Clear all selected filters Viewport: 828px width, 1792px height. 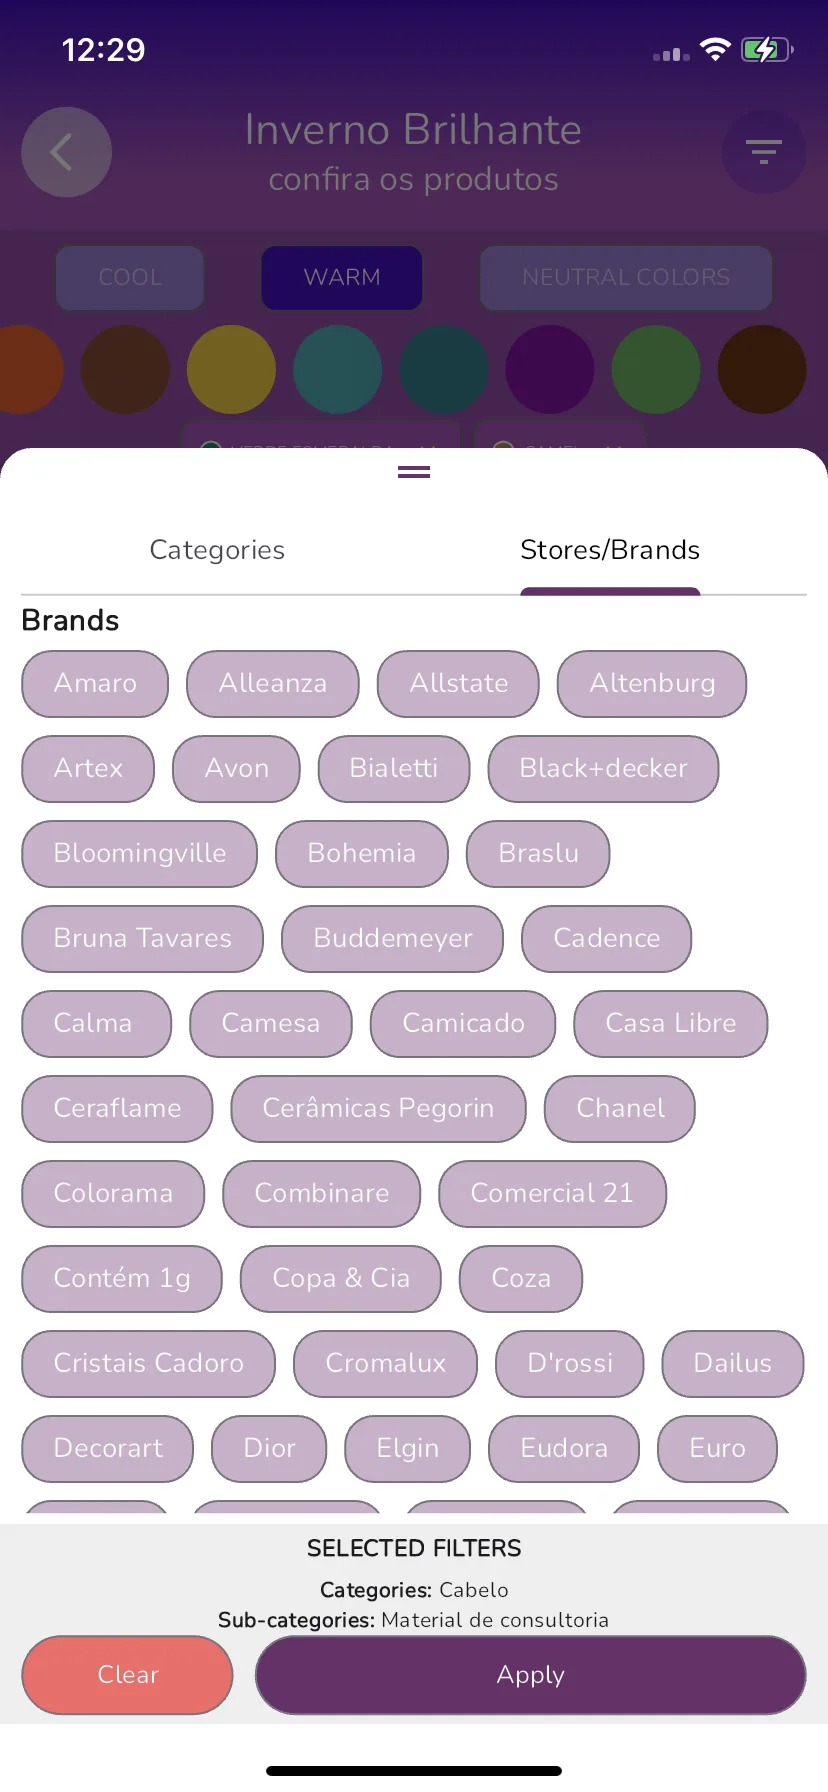[x=128, y=1675]
